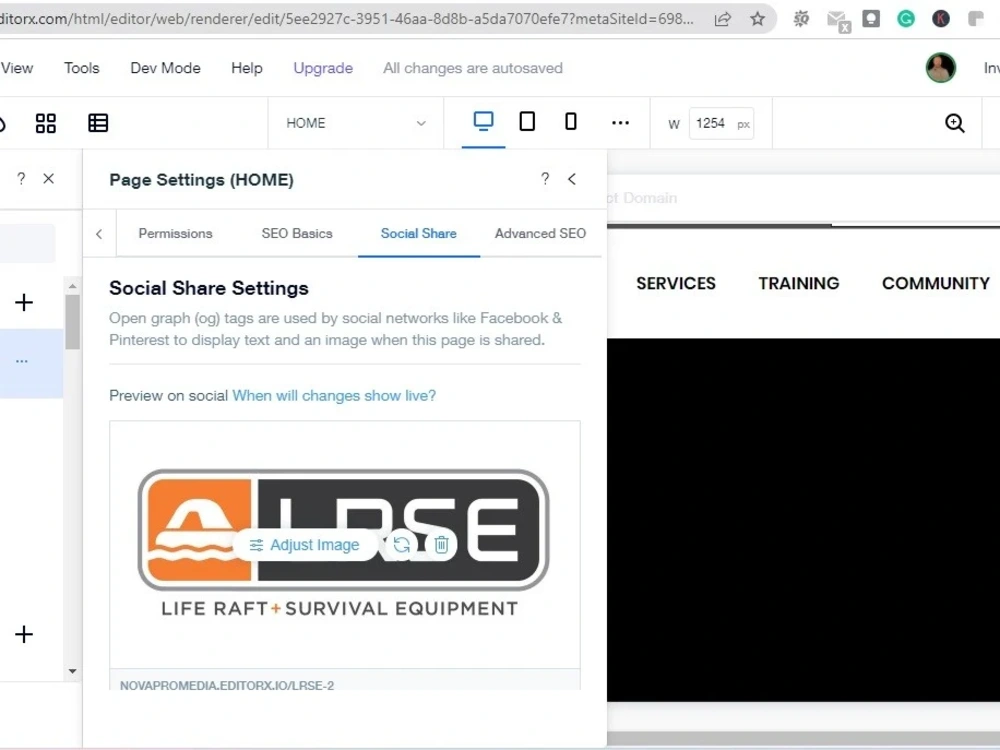Click Adjust Image button
1000x750 pixels.
pos(305,545)
